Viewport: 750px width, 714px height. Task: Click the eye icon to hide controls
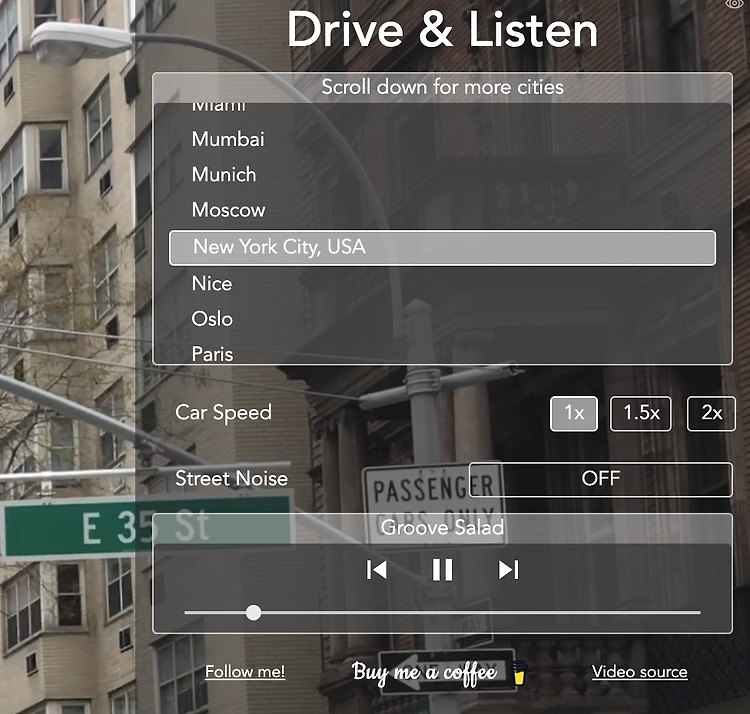[x=736, y=4]
